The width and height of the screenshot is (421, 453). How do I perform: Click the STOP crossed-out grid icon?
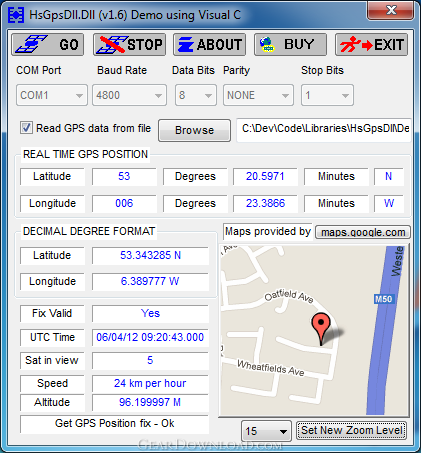tap(112, 44)
